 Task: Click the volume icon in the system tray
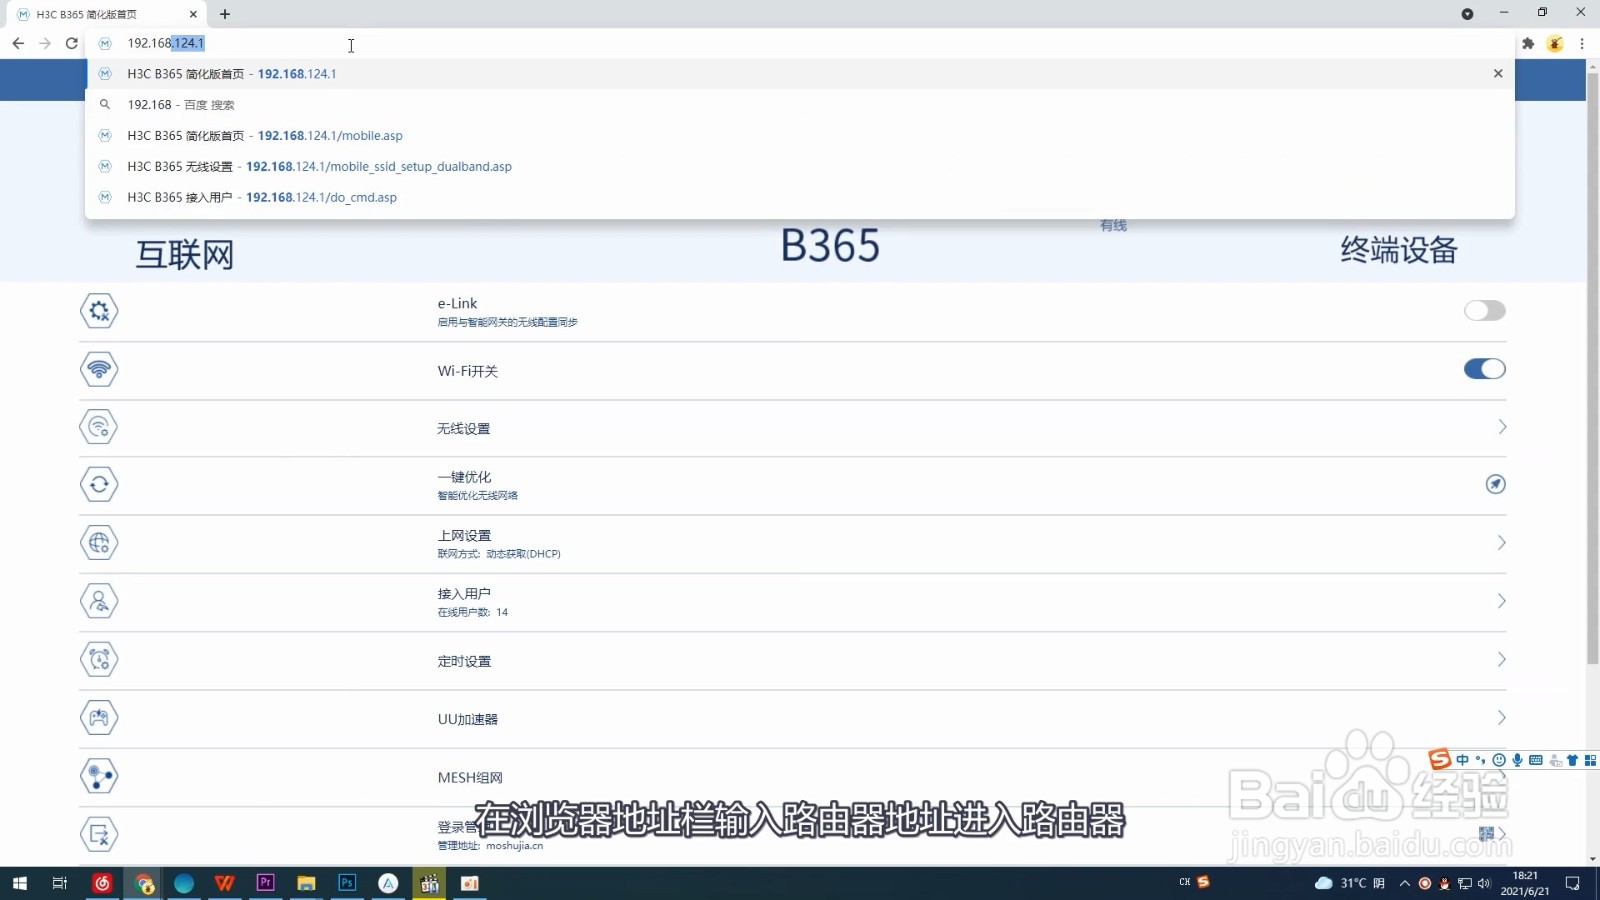[x=1484, y=883]
